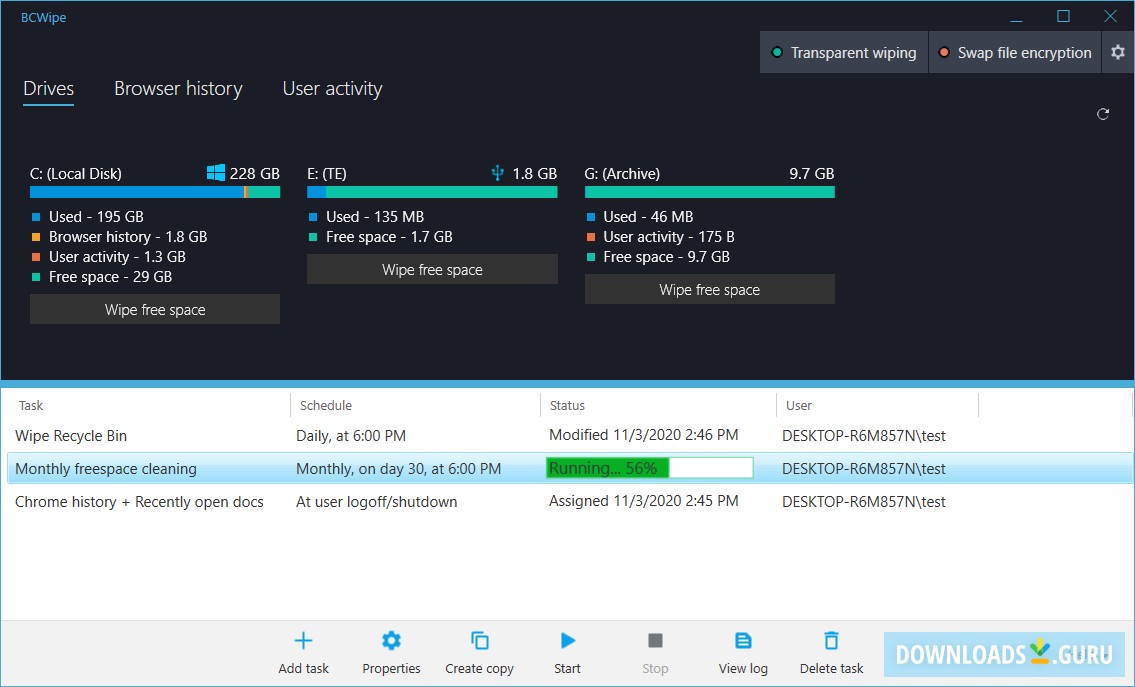This screenshot has height=687, width=1135.
Task: Click 'Used - 46 MB' legend
Action: point(648,216)
